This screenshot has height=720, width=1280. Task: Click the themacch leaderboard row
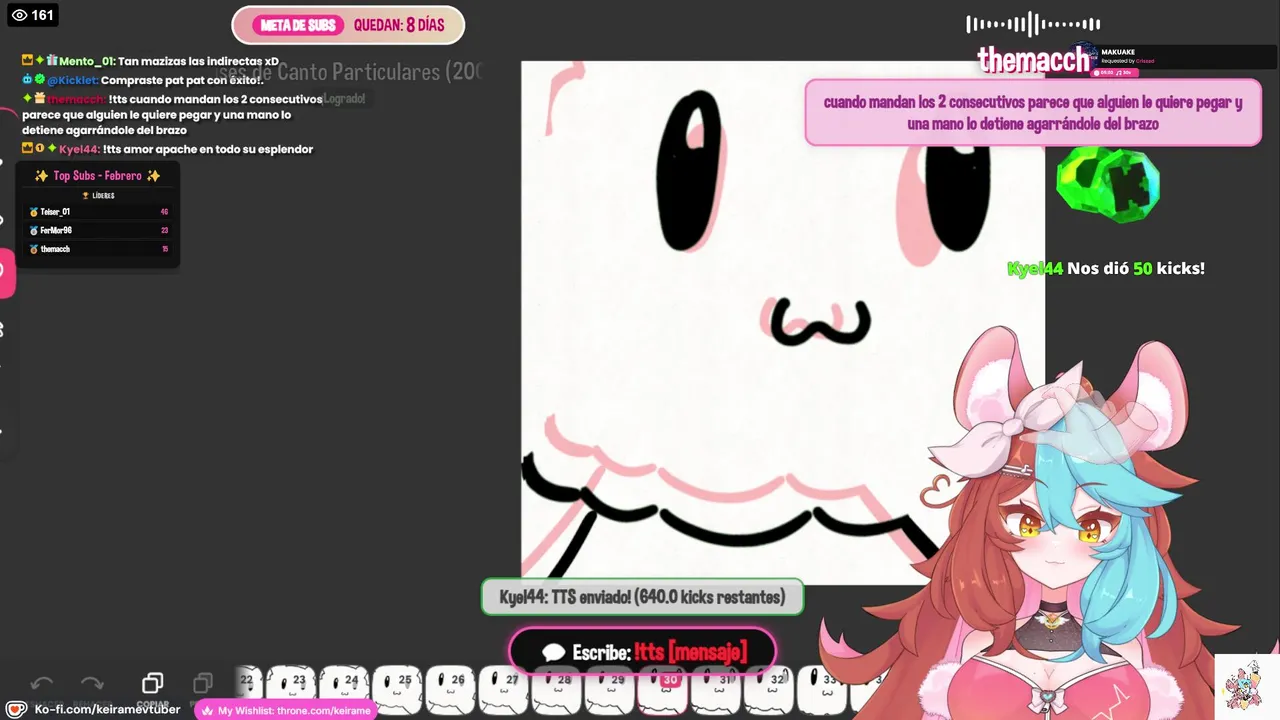98,249
